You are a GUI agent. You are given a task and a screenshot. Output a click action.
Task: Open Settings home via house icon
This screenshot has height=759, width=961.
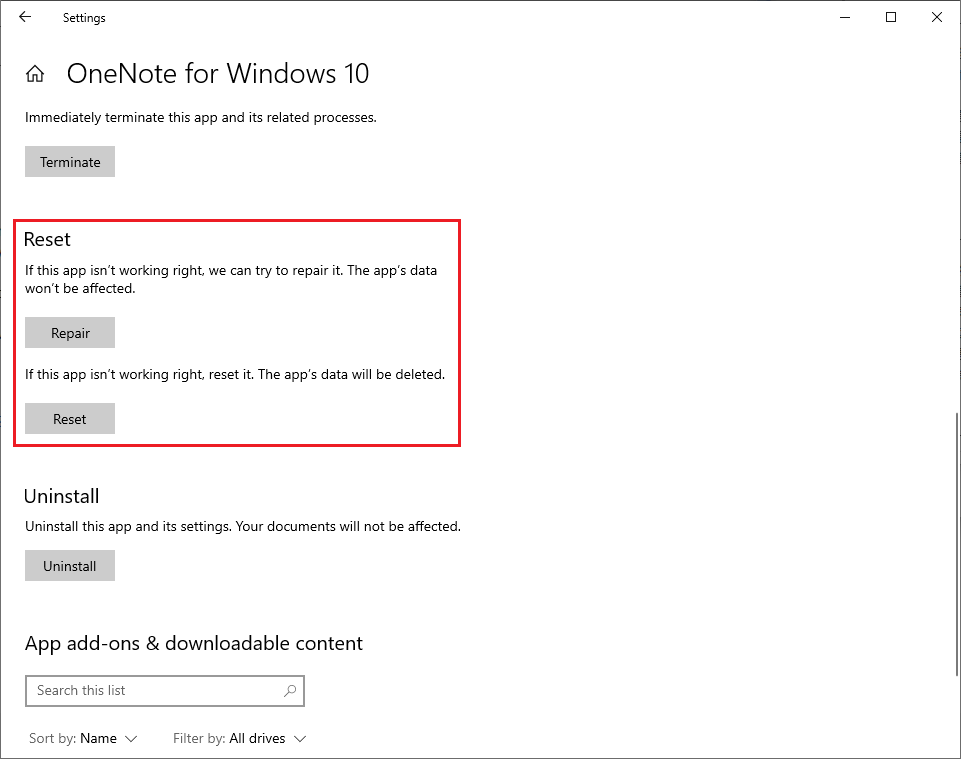(x=35, y=74)
